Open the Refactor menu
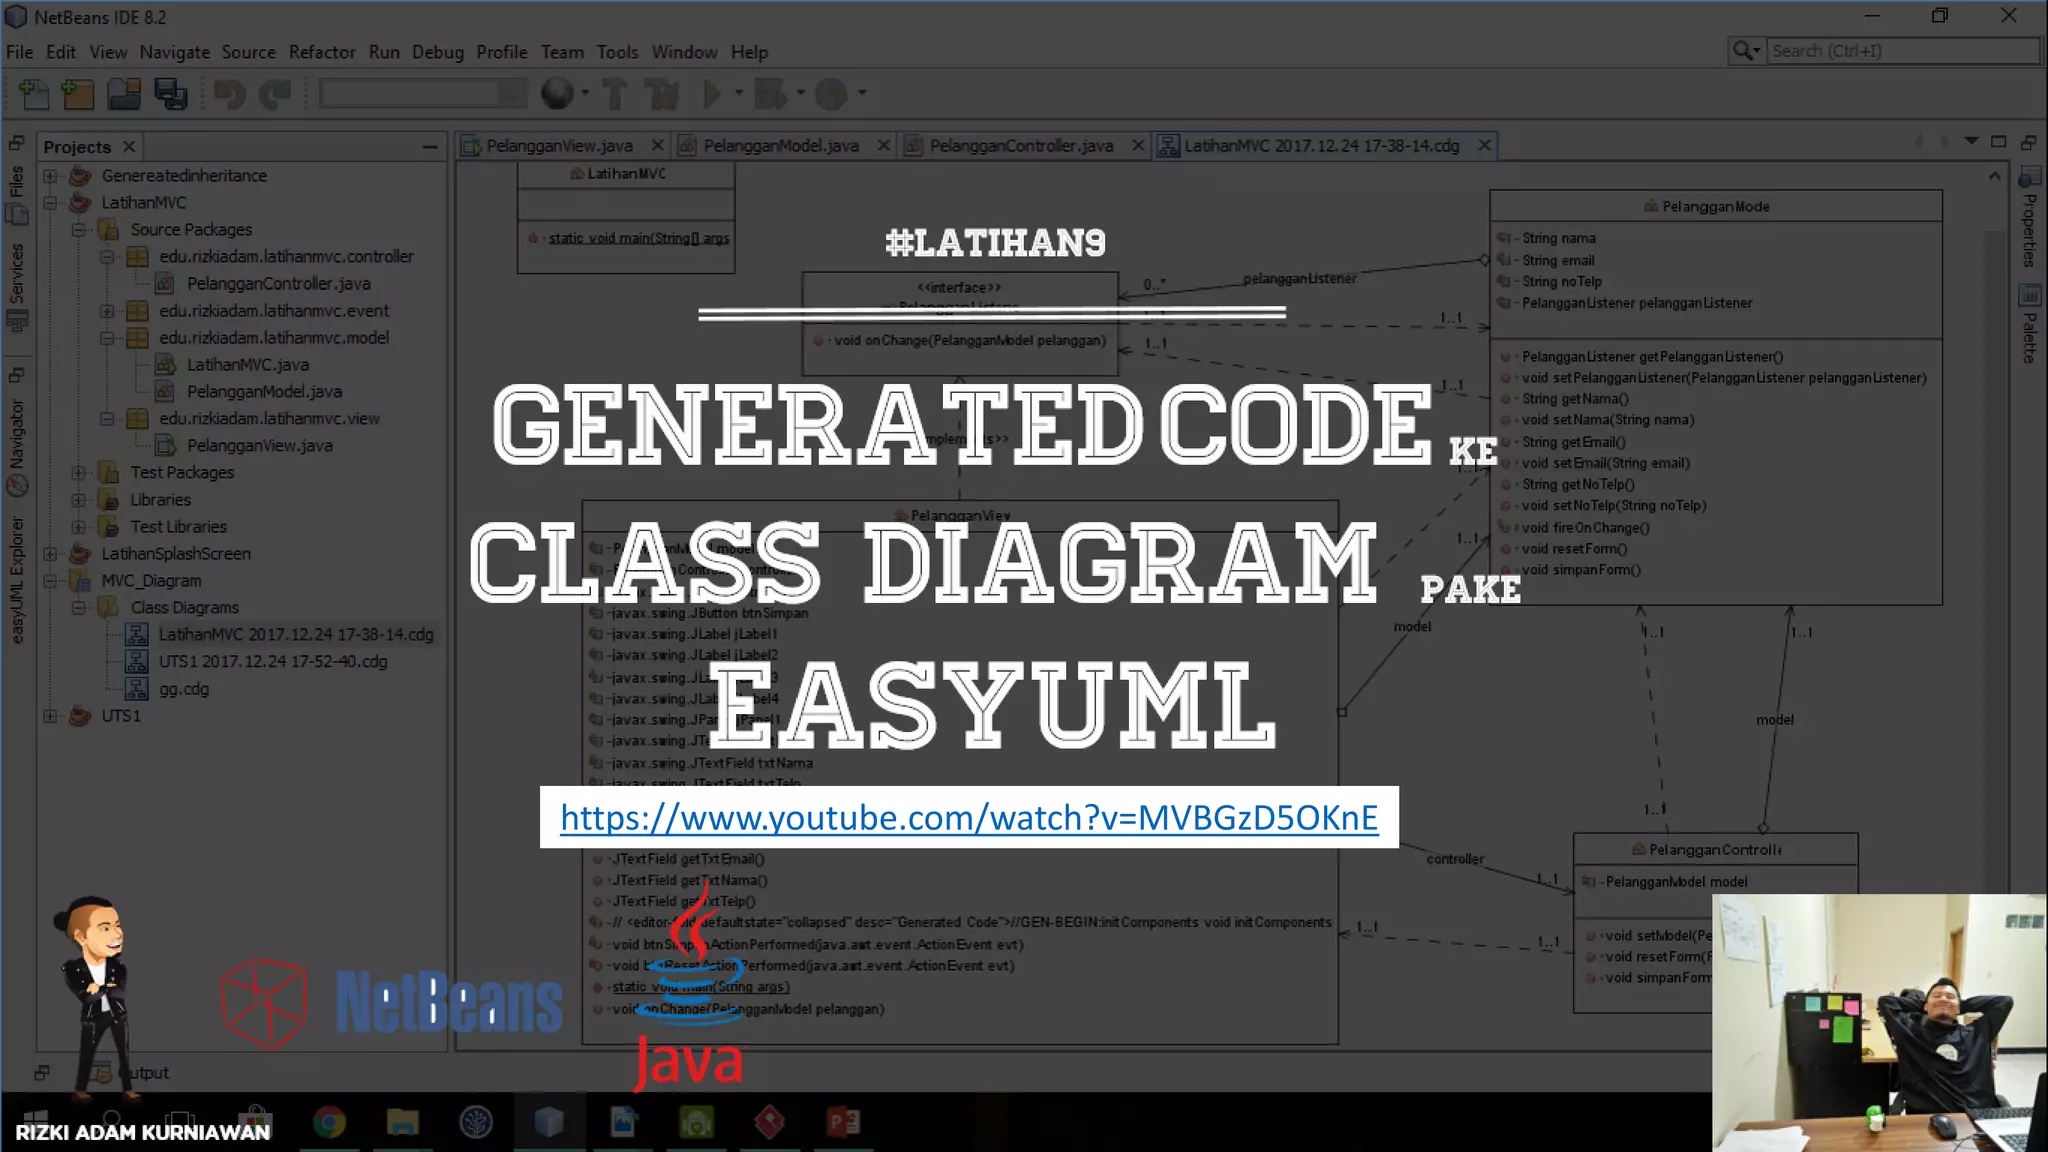Image resolution: width=2048 pixels, height=1152 pixels. (x=321, y=52)
